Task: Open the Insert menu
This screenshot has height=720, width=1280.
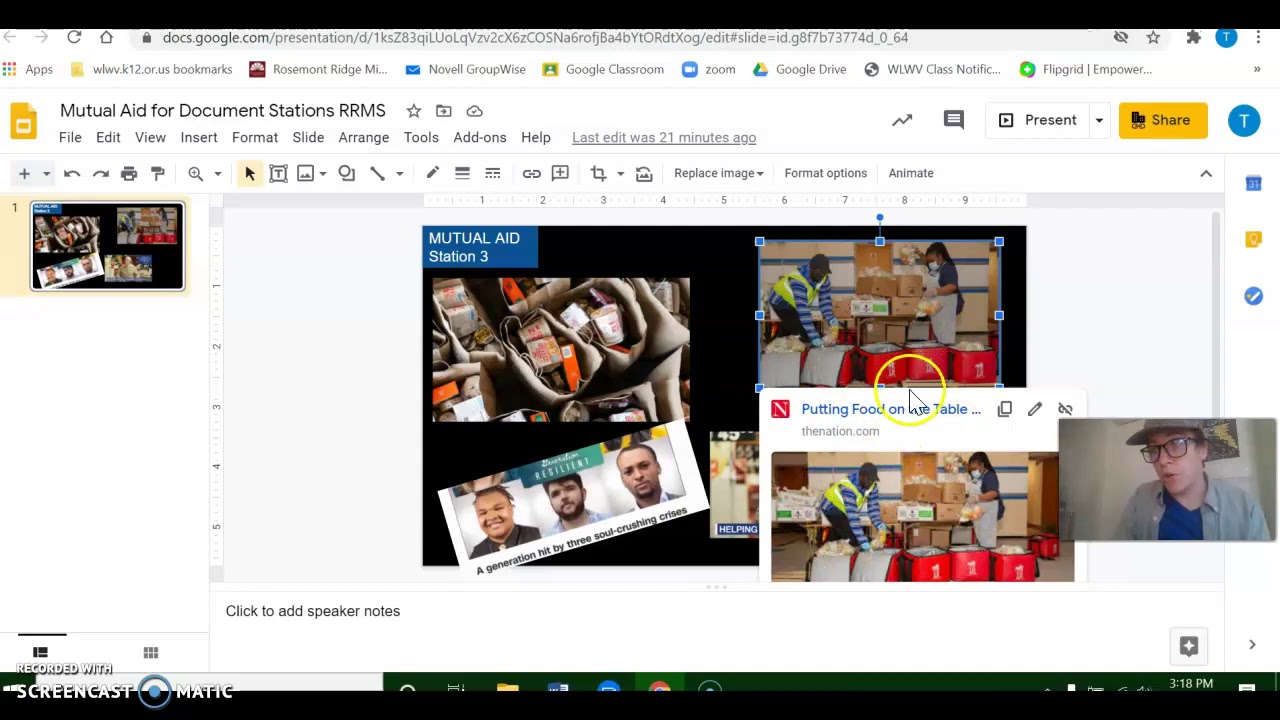Action: 199,137
